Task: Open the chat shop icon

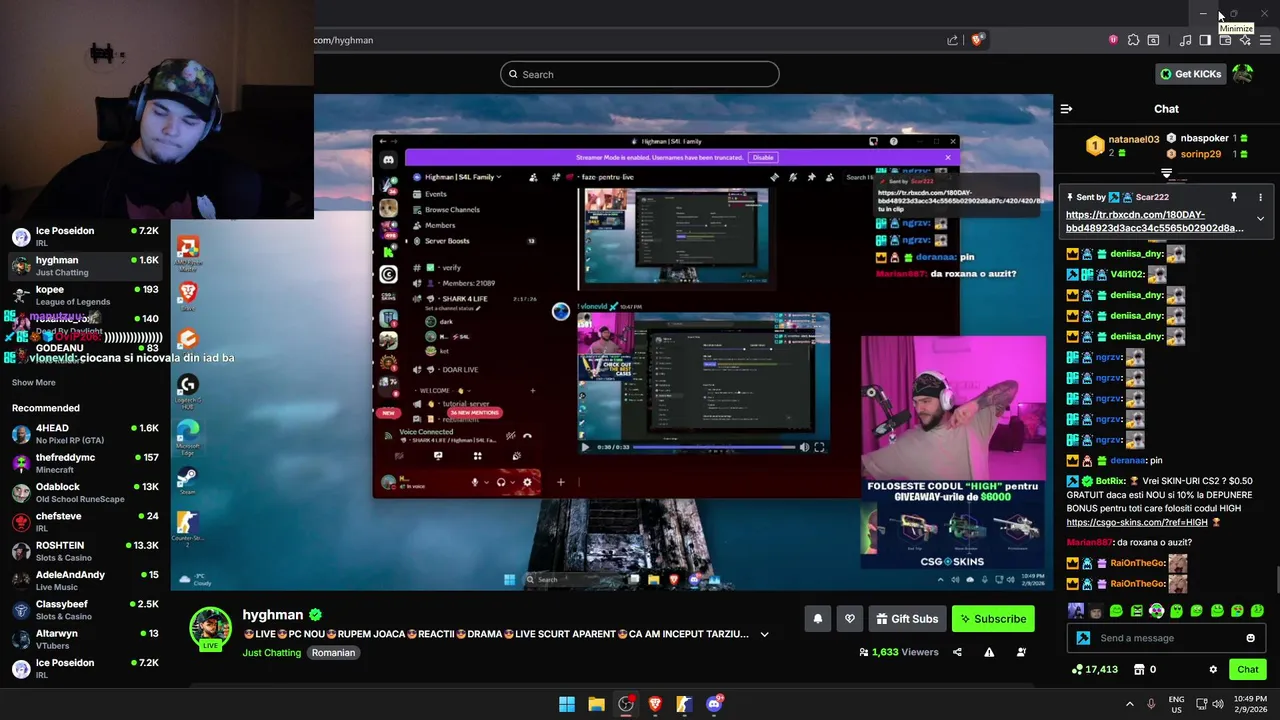Action: [1139, 669]
